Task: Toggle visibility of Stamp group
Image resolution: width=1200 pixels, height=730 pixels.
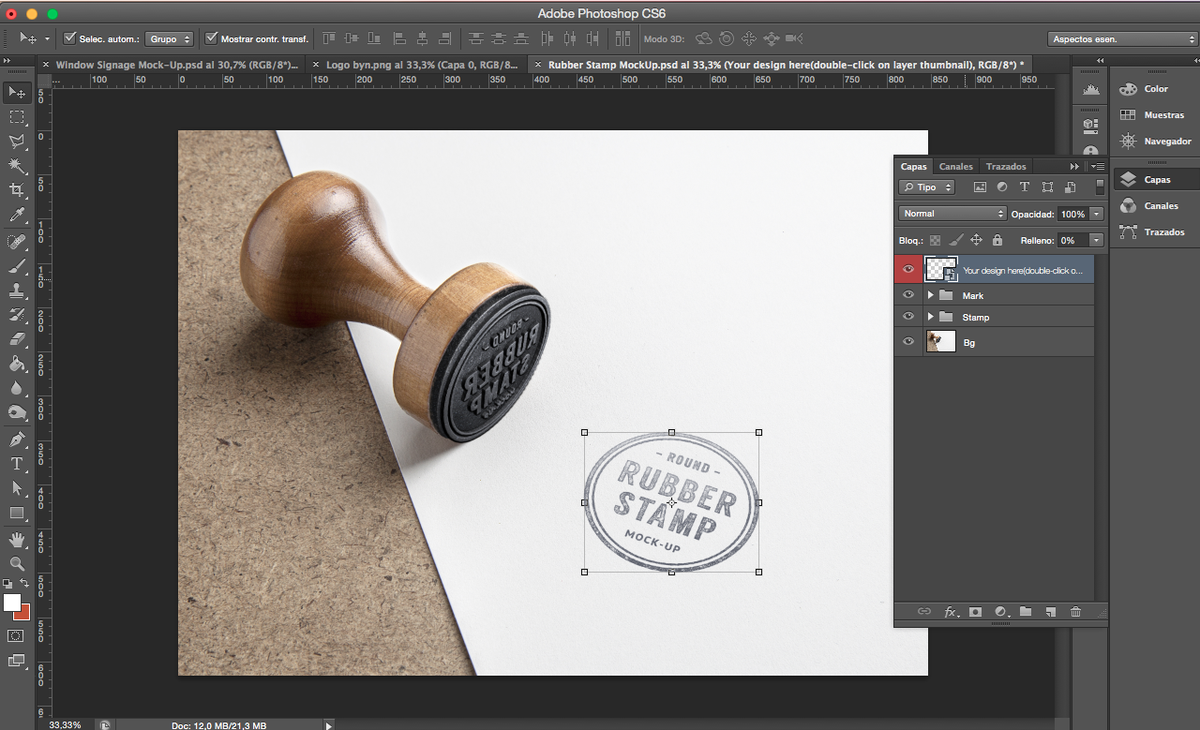Action: click(908, 317)
